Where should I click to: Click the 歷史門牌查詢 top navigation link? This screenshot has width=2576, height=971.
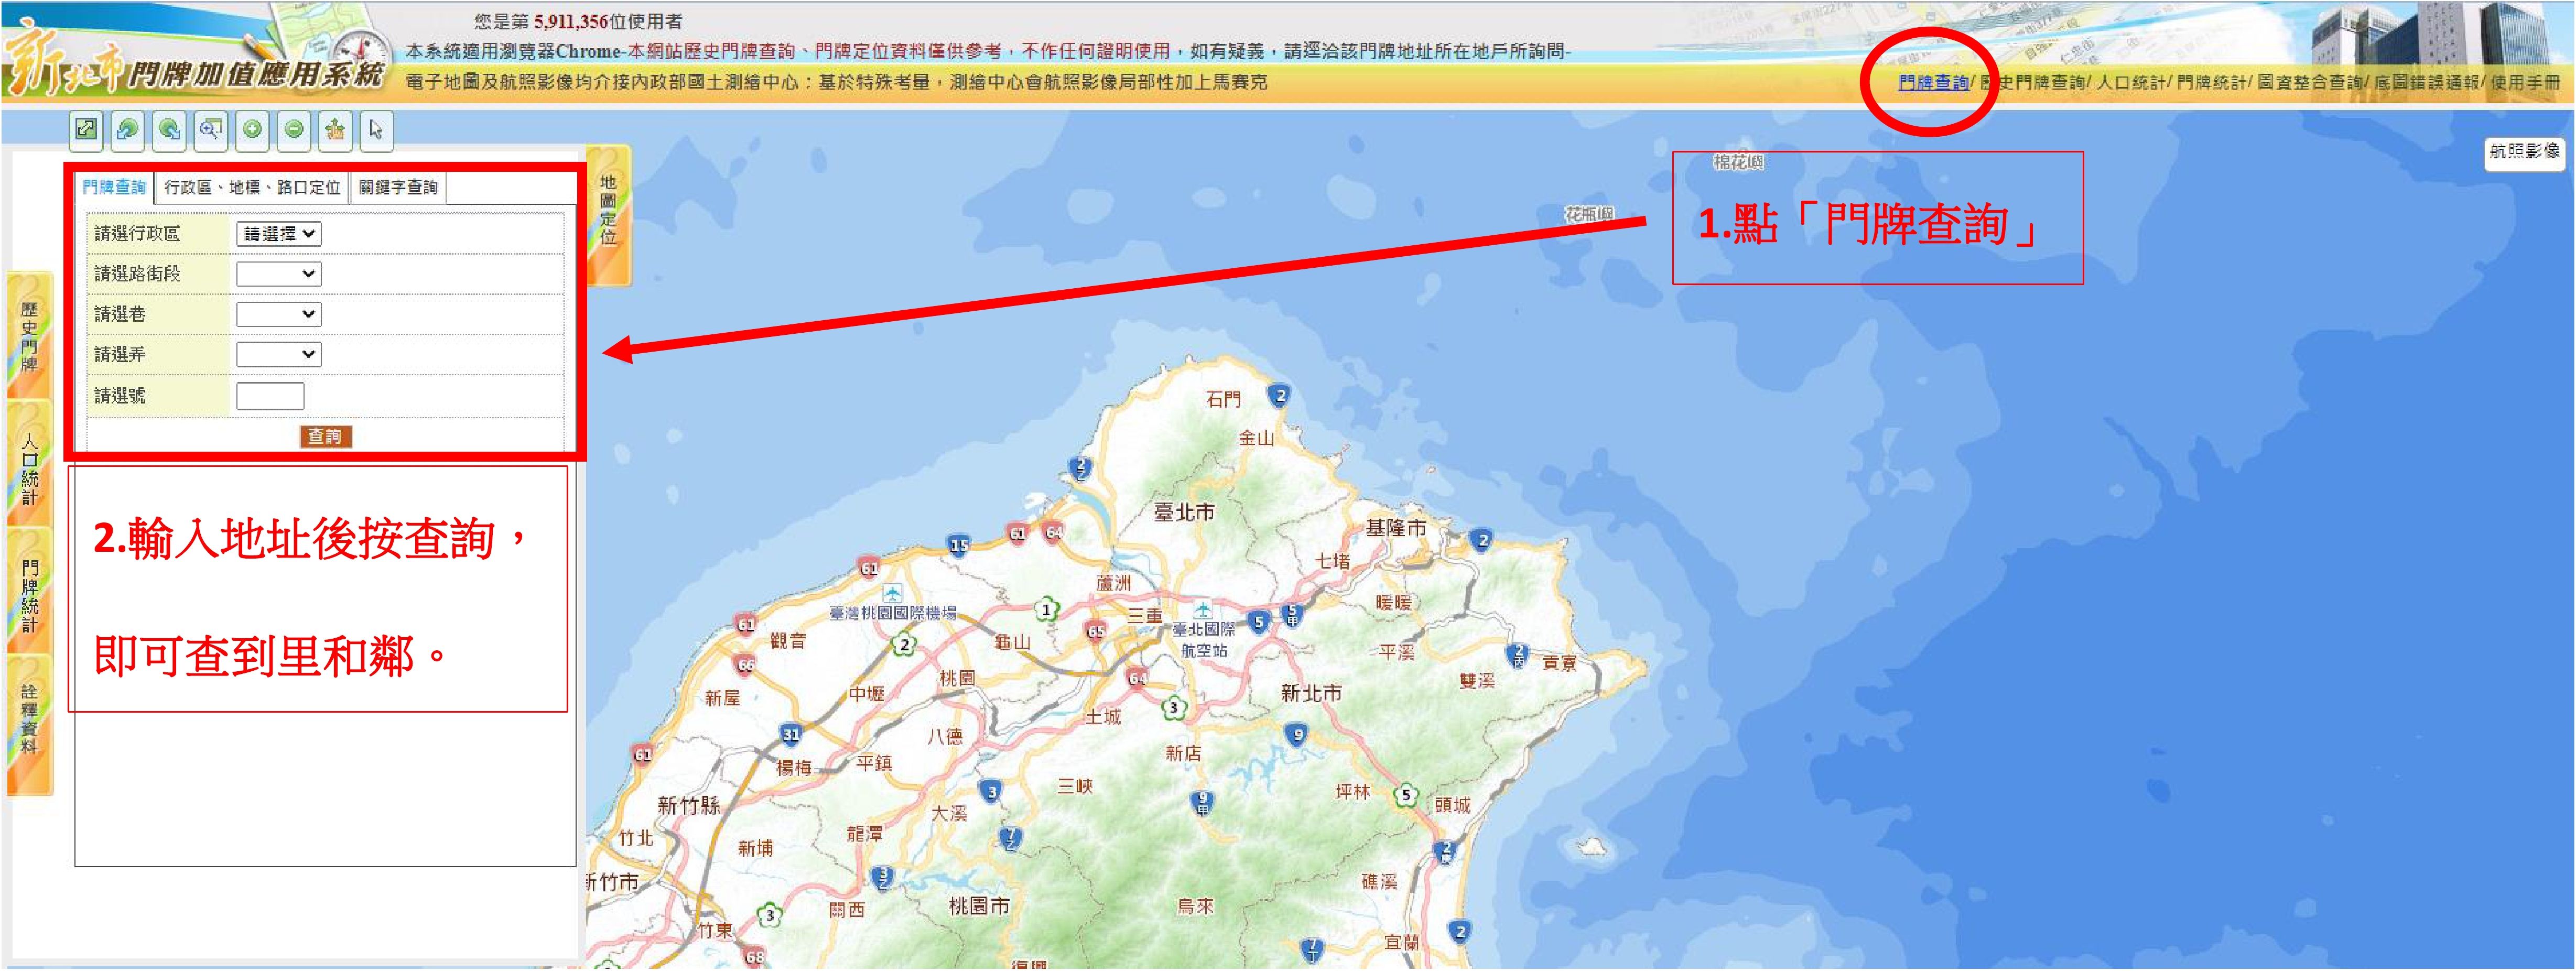pyautogui.click(x=2032, y=83)
